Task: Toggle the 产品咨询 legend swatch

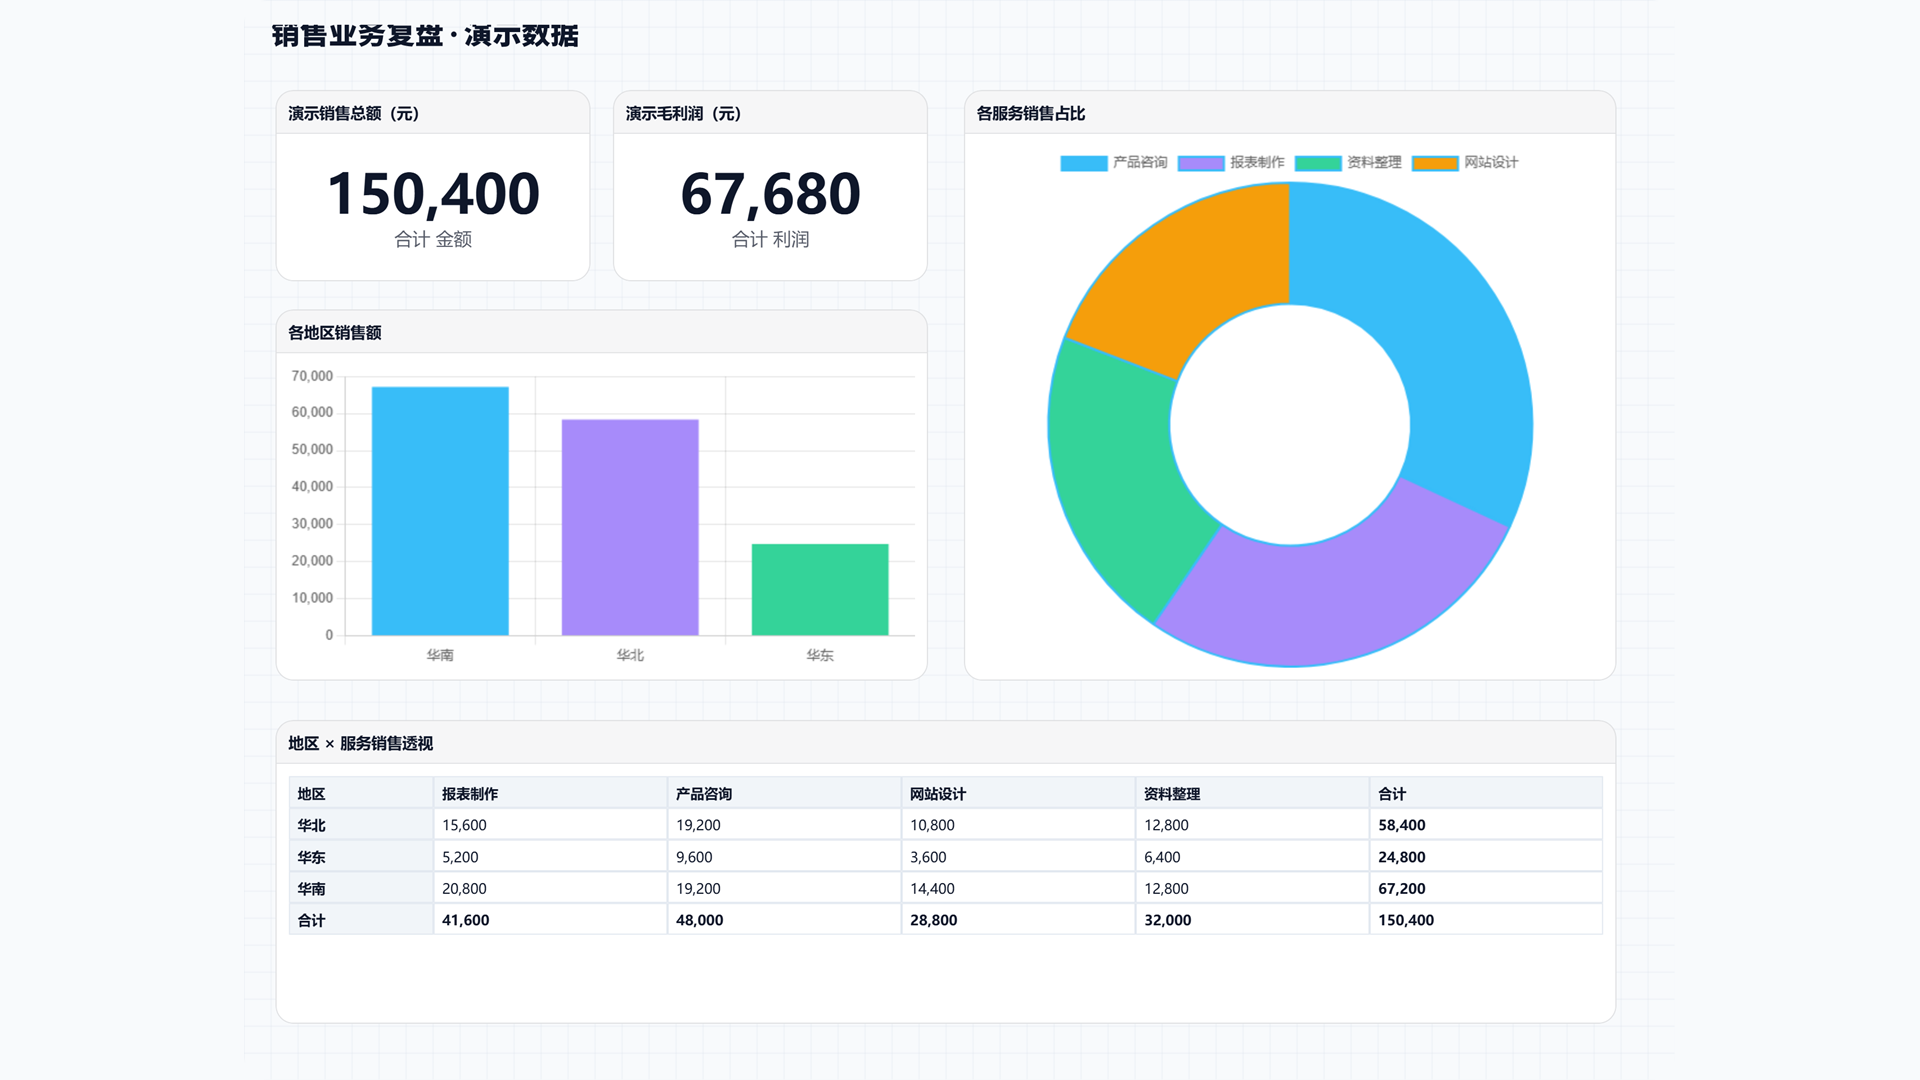Action: point(1084,163)
